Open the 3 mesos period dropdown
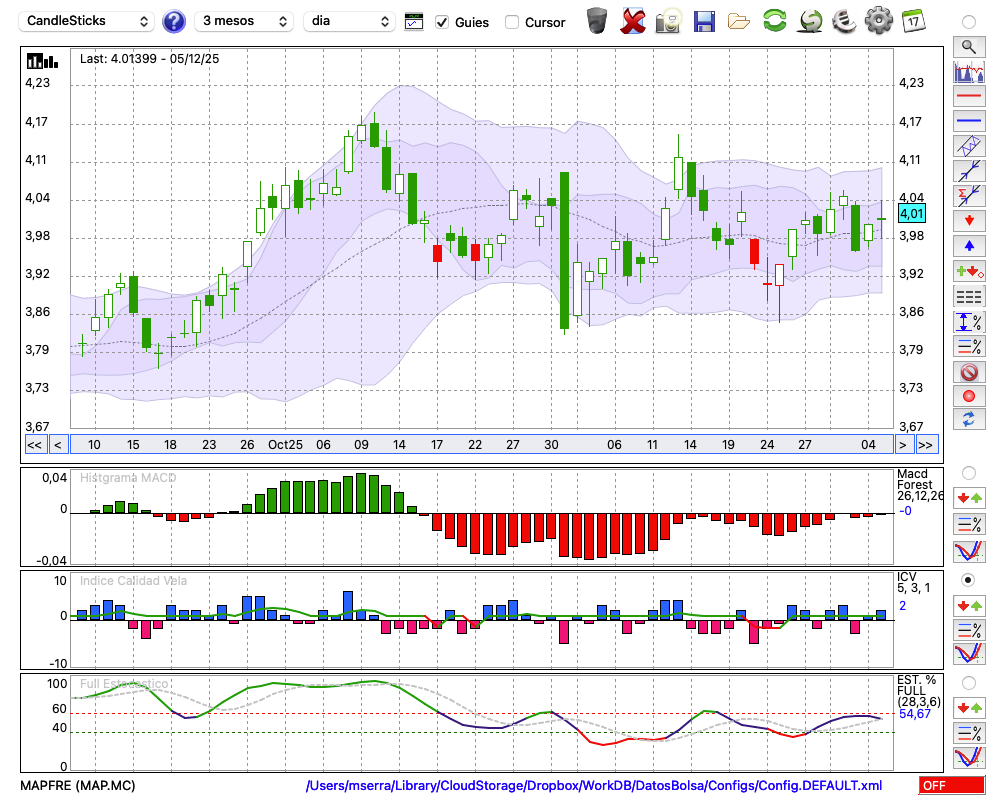Viewport: 1000px width, 800px height. click(x=244, y=21)
